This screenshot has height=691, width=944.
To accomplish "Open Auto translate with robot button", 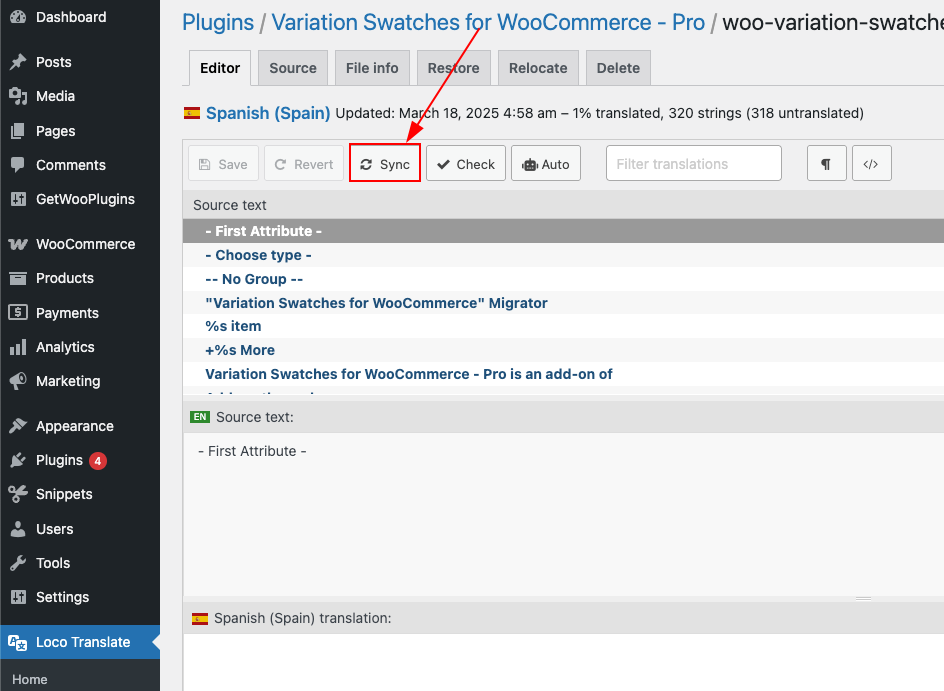I will [x=546, y=163].
